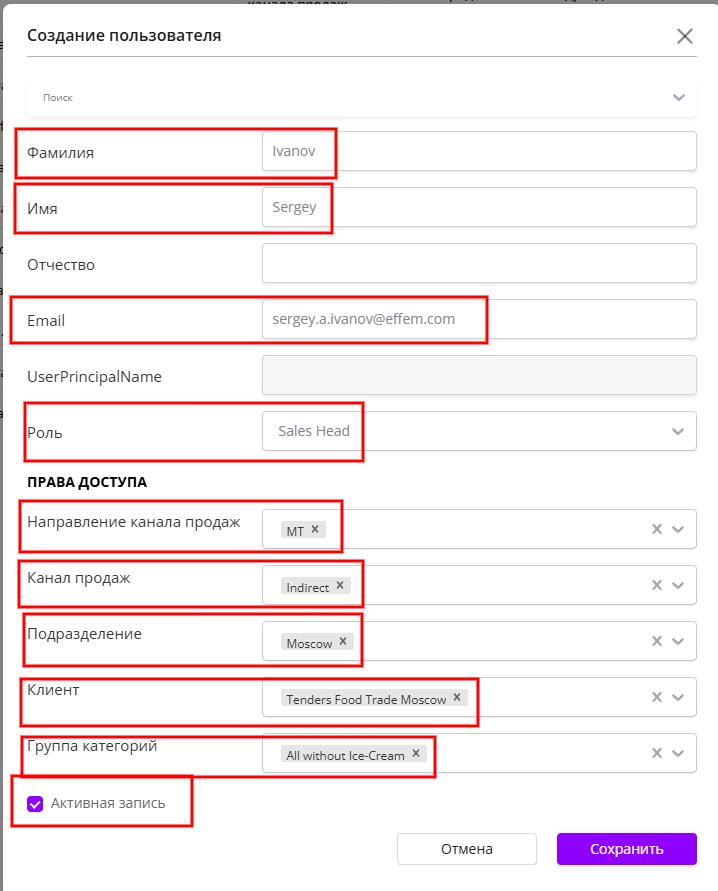Clear all Подразделение selections

coord(657,642)
